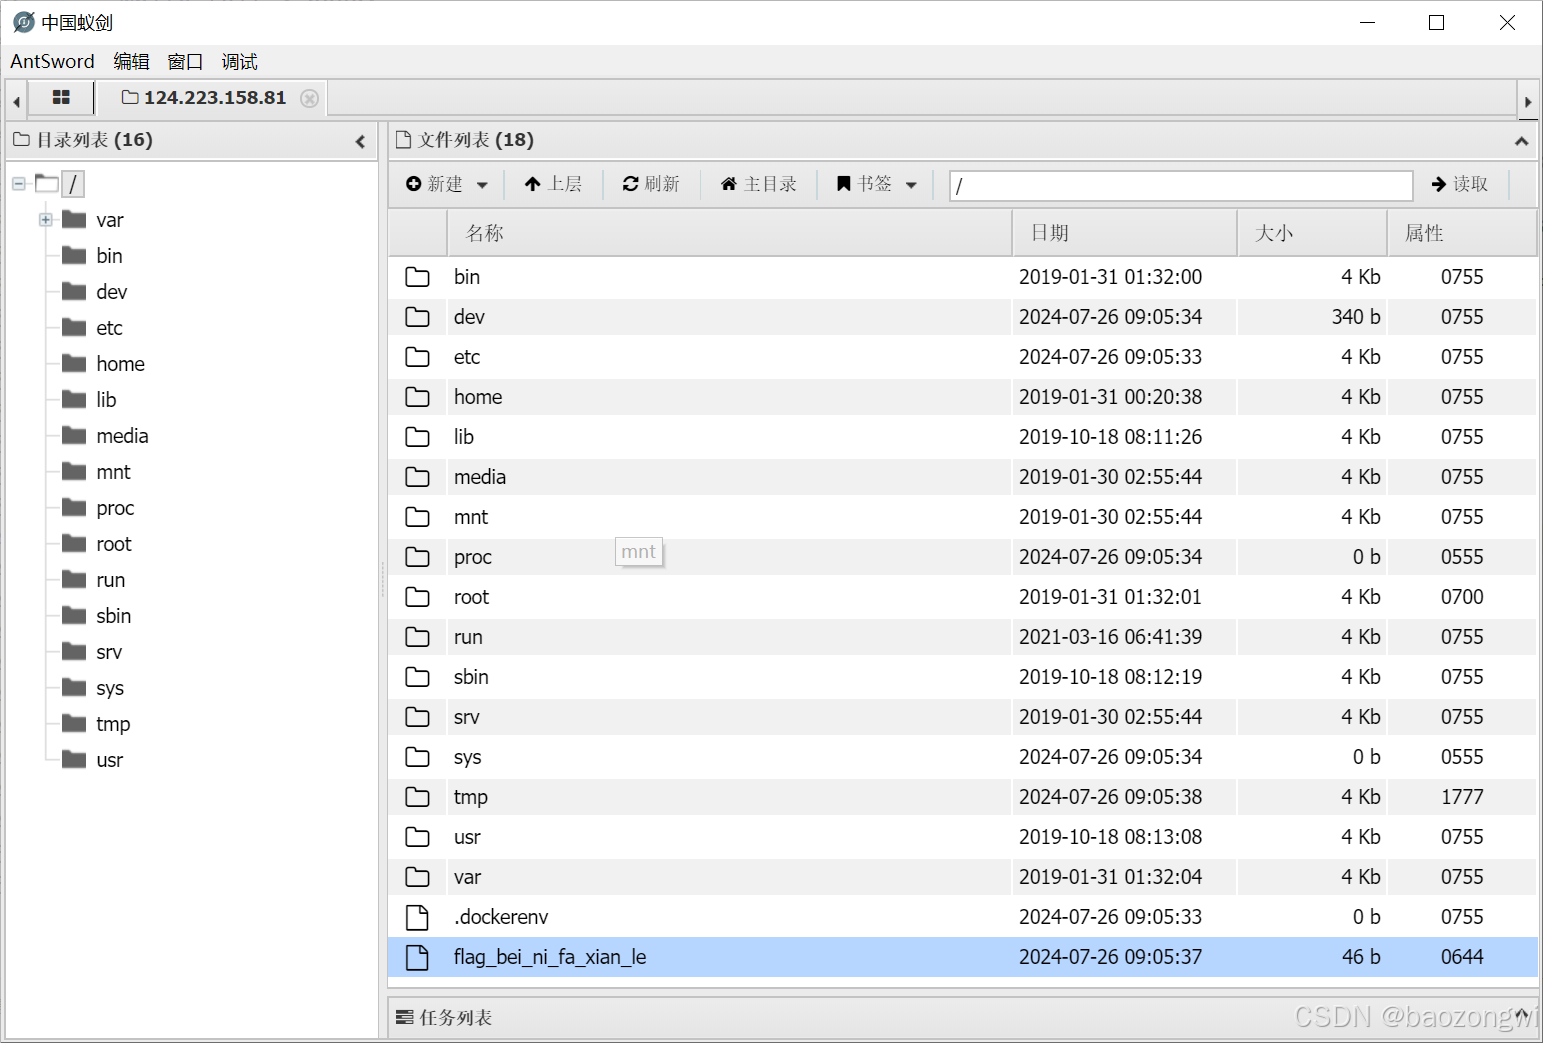Viewport: 1543px width, 1043px height.
Task: Click proc folder icon in file list
Action: [417, 557]
